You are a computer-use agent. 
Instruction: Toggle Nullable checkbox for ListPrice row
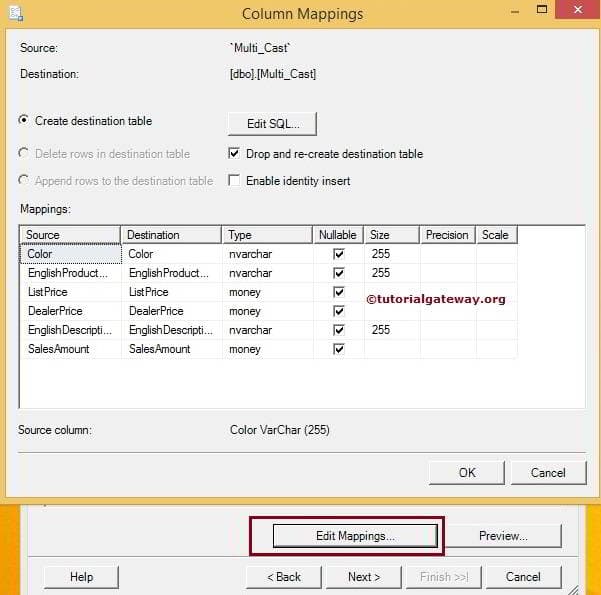(339, 292)
